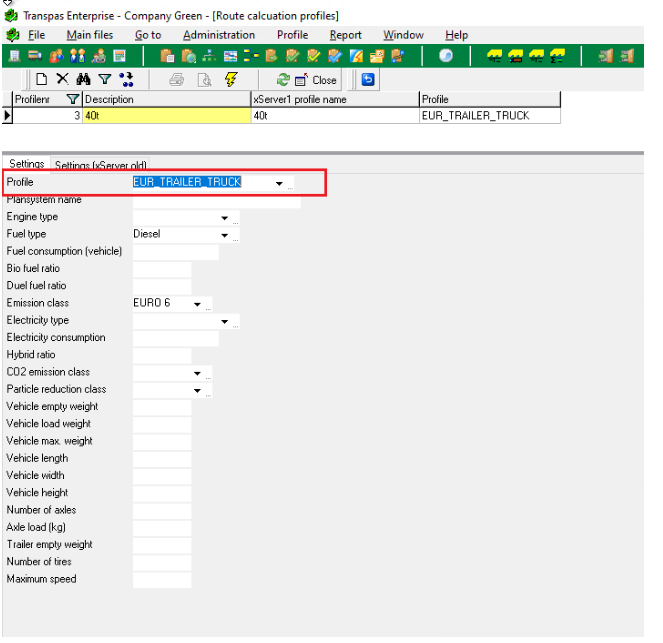The image size is (663, 643).
Task: Click the print preview magnifier page icon
Action: [204, 79]
